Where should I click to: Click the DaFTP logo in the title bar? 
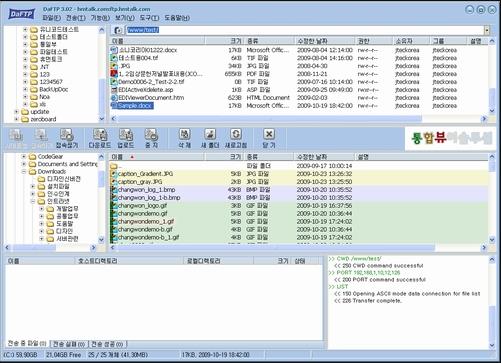tap(21, 14)
